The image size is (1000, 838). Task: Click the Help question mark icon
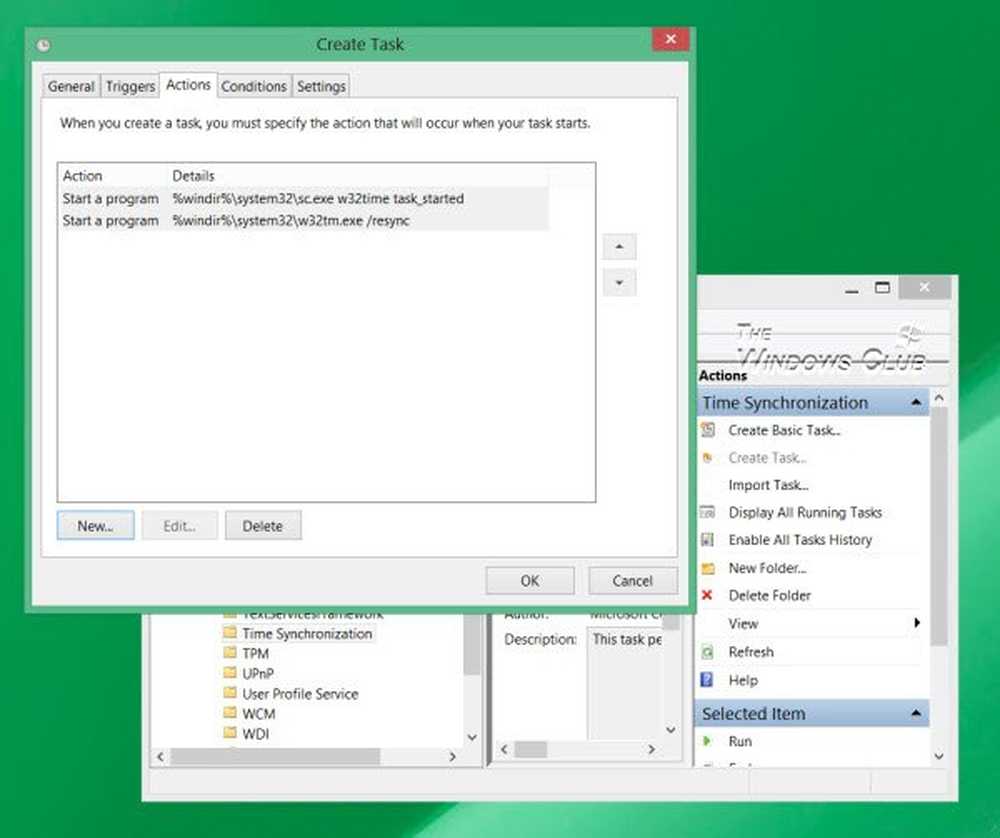click(x=707, y=680)
